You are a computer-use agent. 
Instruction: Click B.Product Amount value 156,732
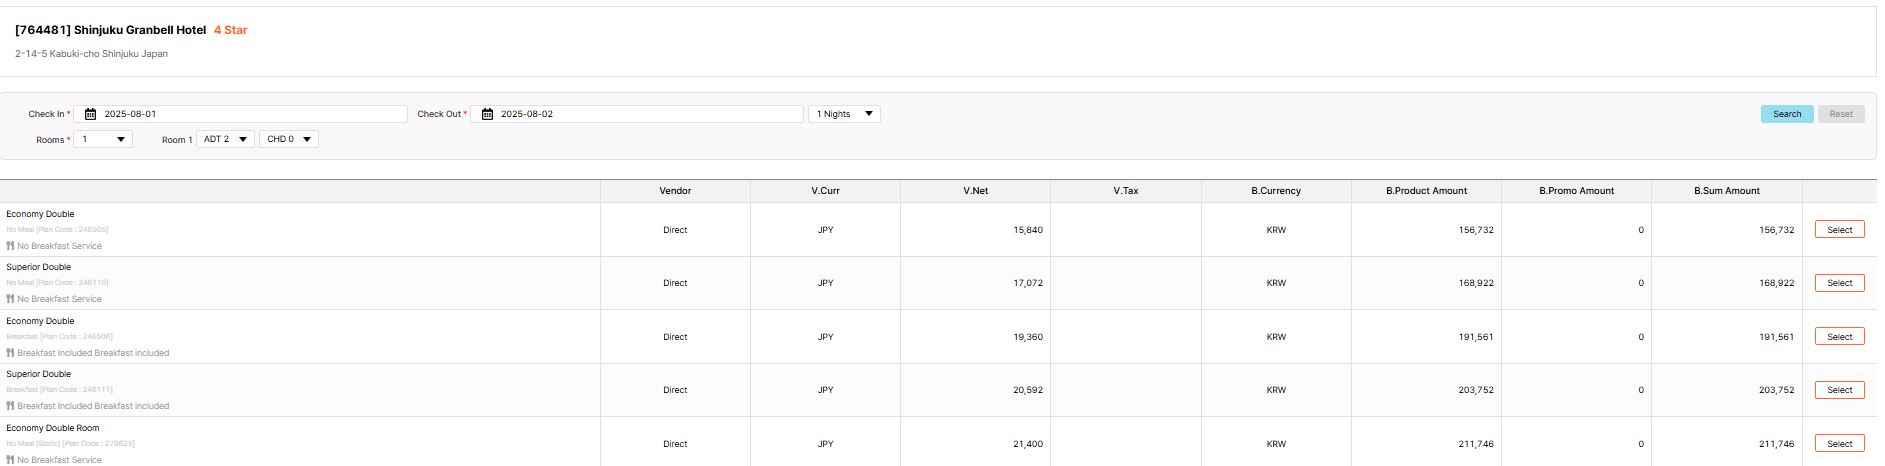click(x=1476, y=230)
